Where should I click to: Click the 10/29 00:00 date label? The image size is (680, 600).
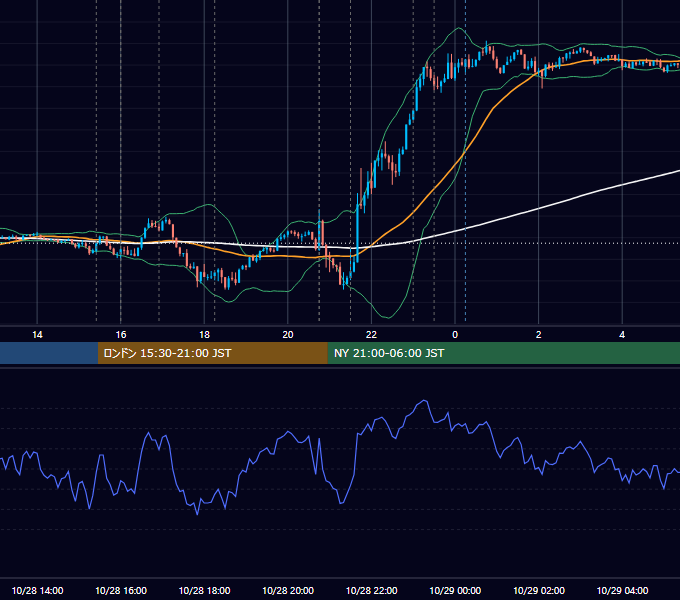tap(455, 590)
